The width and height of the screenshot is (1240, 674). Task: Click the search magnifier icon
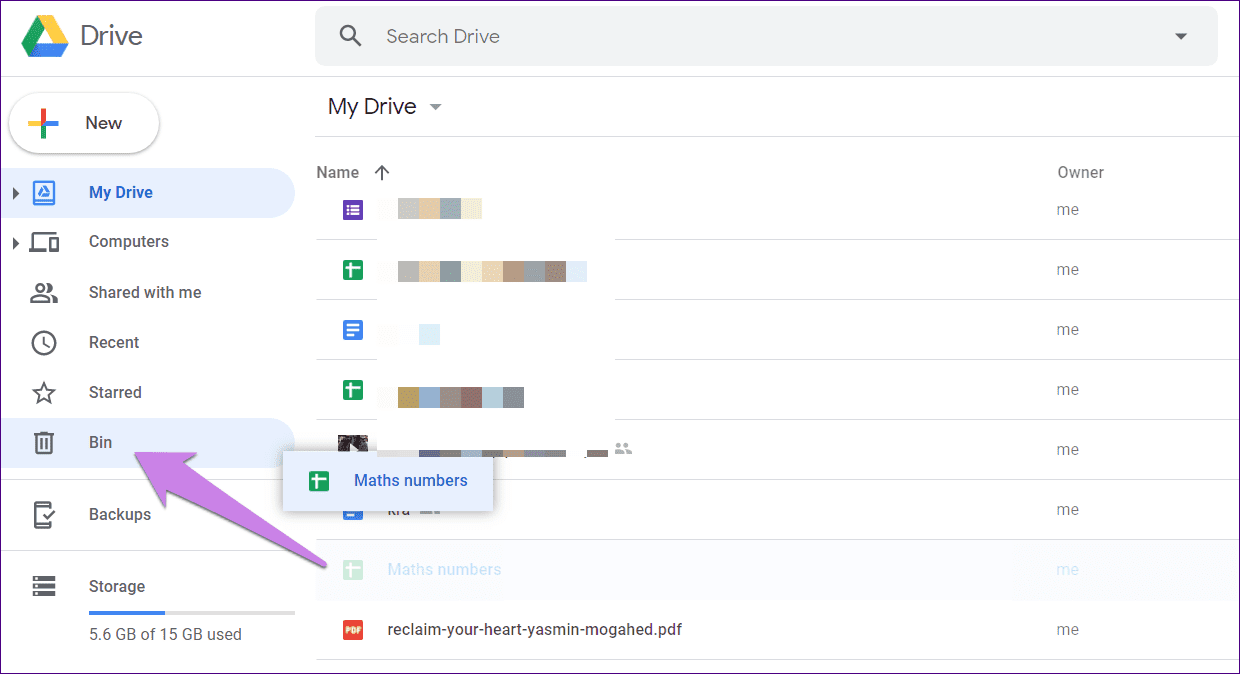point(350,36)
